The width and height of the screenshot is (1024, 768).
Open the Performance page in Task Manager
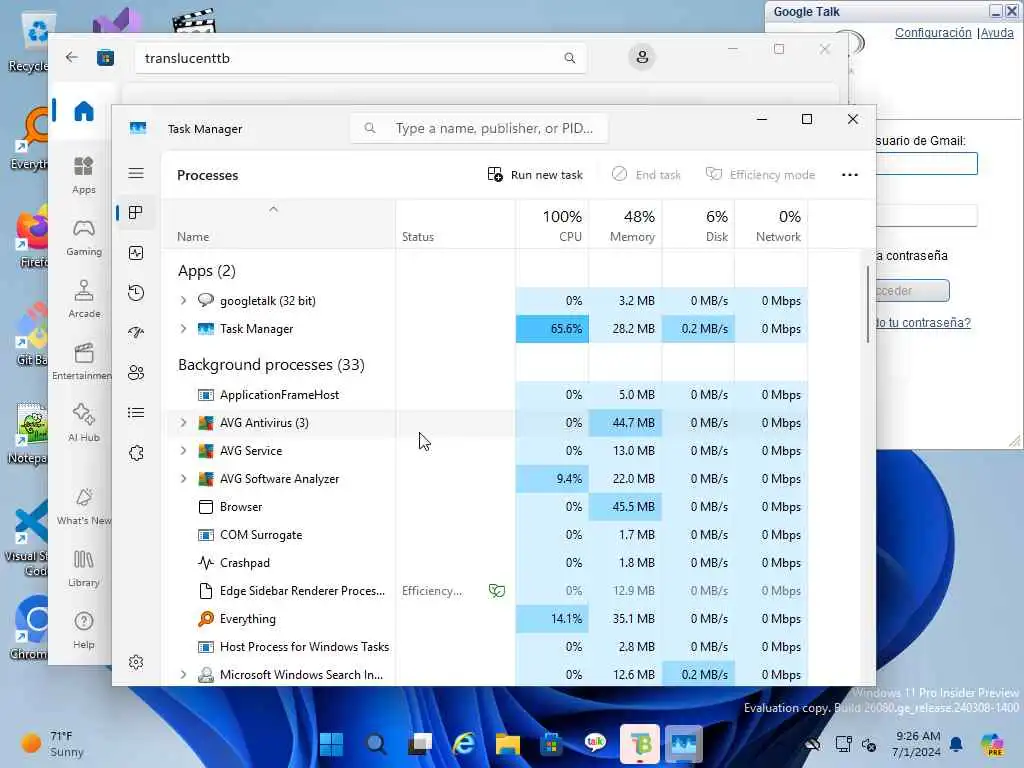tap(136, 253)
